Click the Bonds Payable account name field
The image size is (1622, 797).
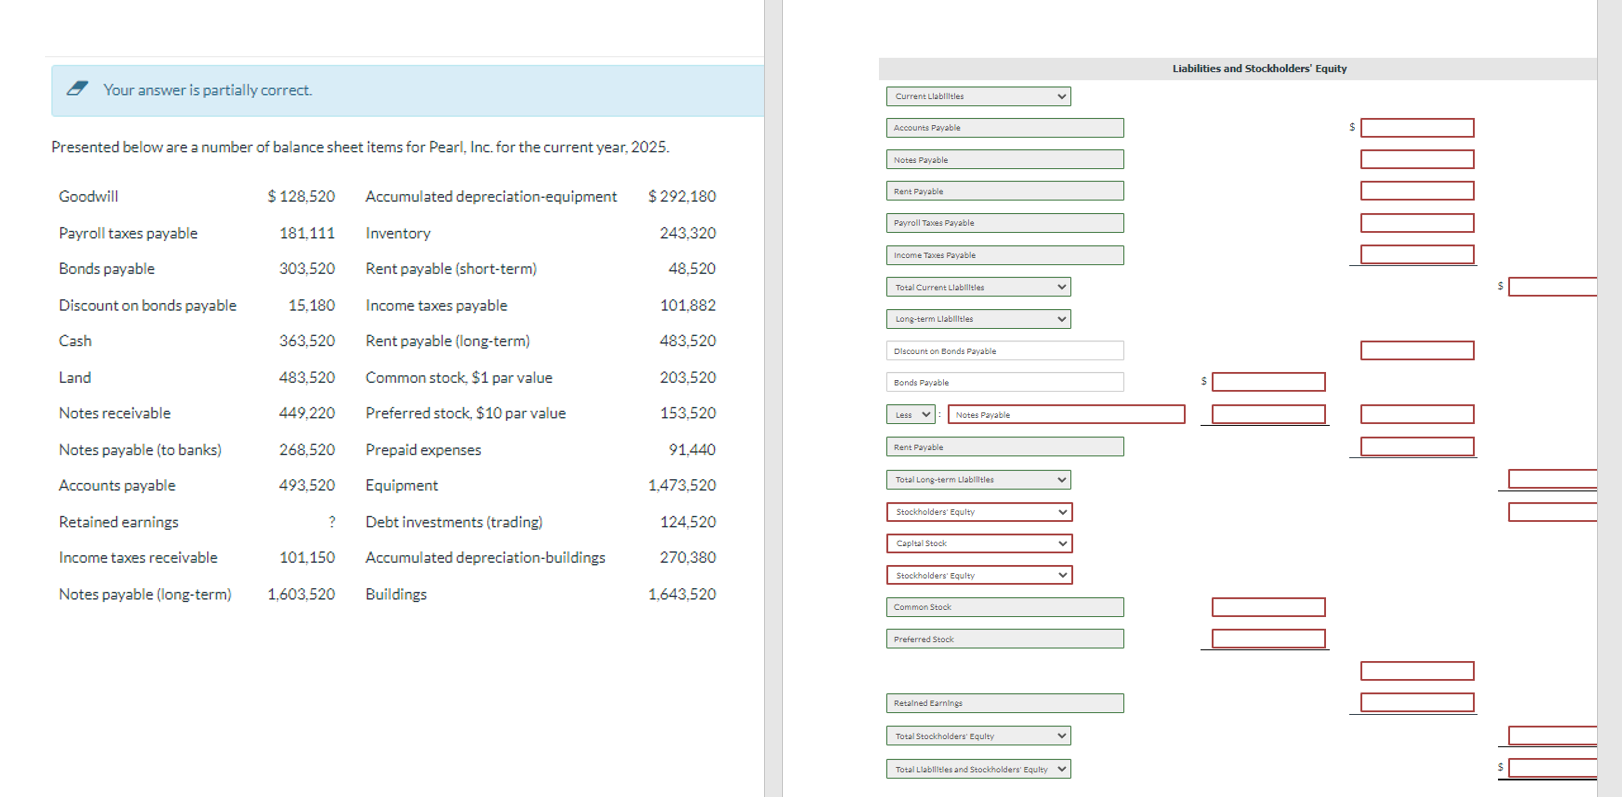click(1005, 382)
